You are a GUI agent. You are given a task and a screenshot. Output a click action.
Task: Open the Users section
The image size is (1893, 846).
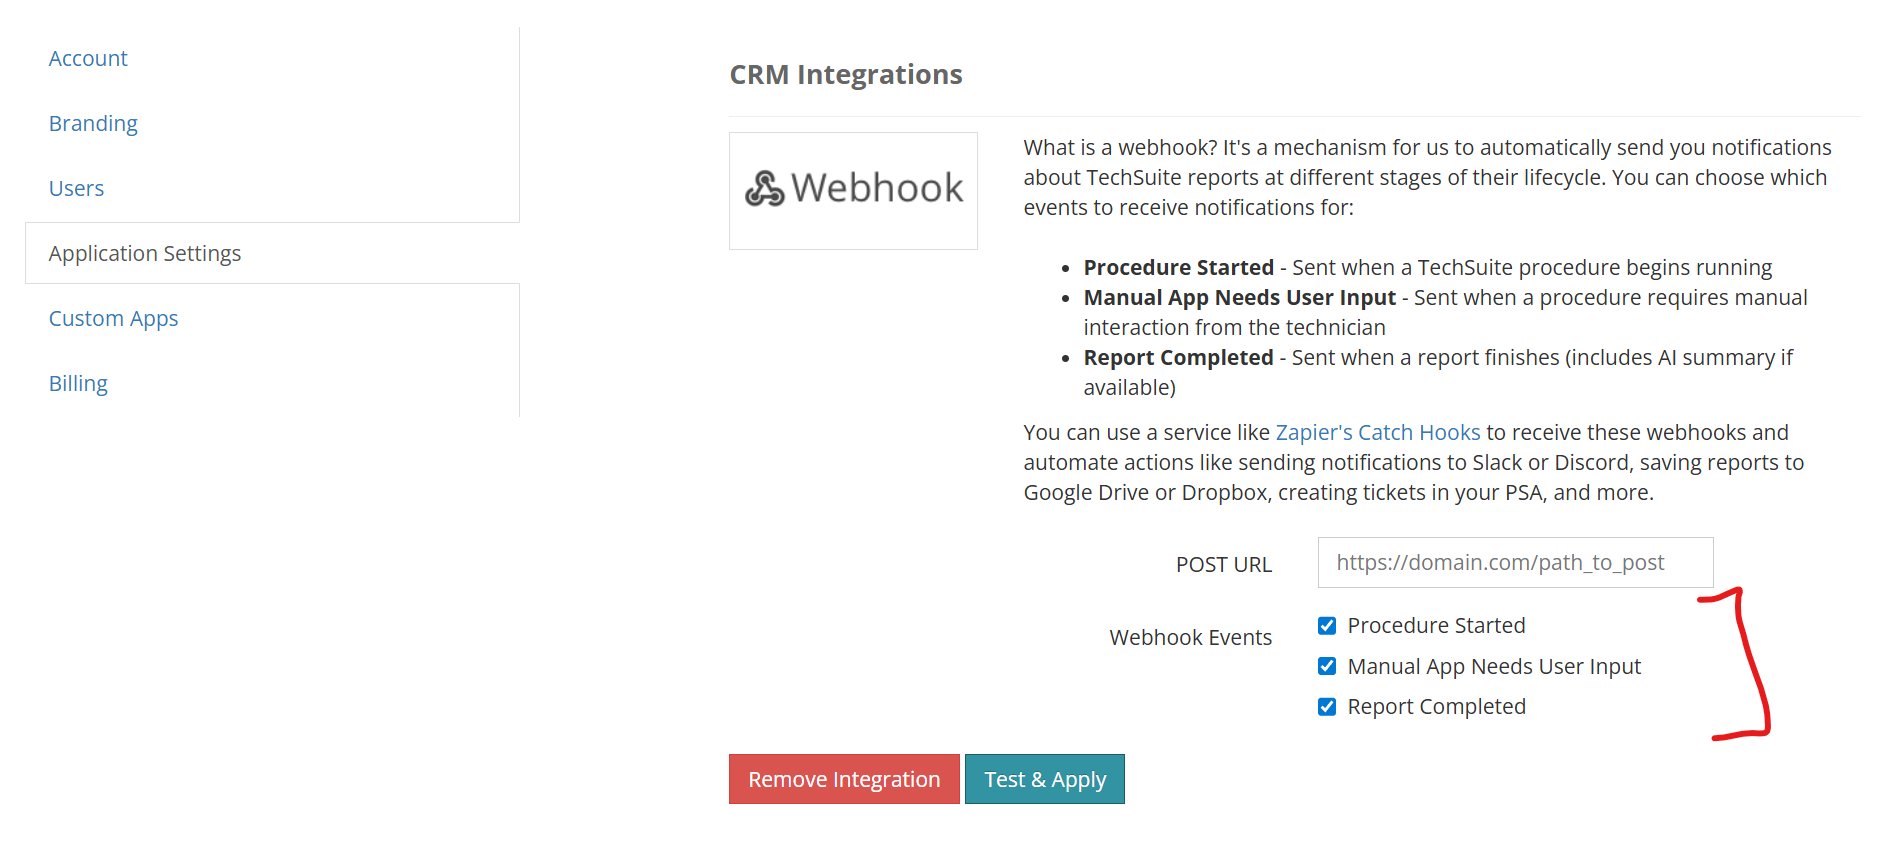(x=76, y=189)
